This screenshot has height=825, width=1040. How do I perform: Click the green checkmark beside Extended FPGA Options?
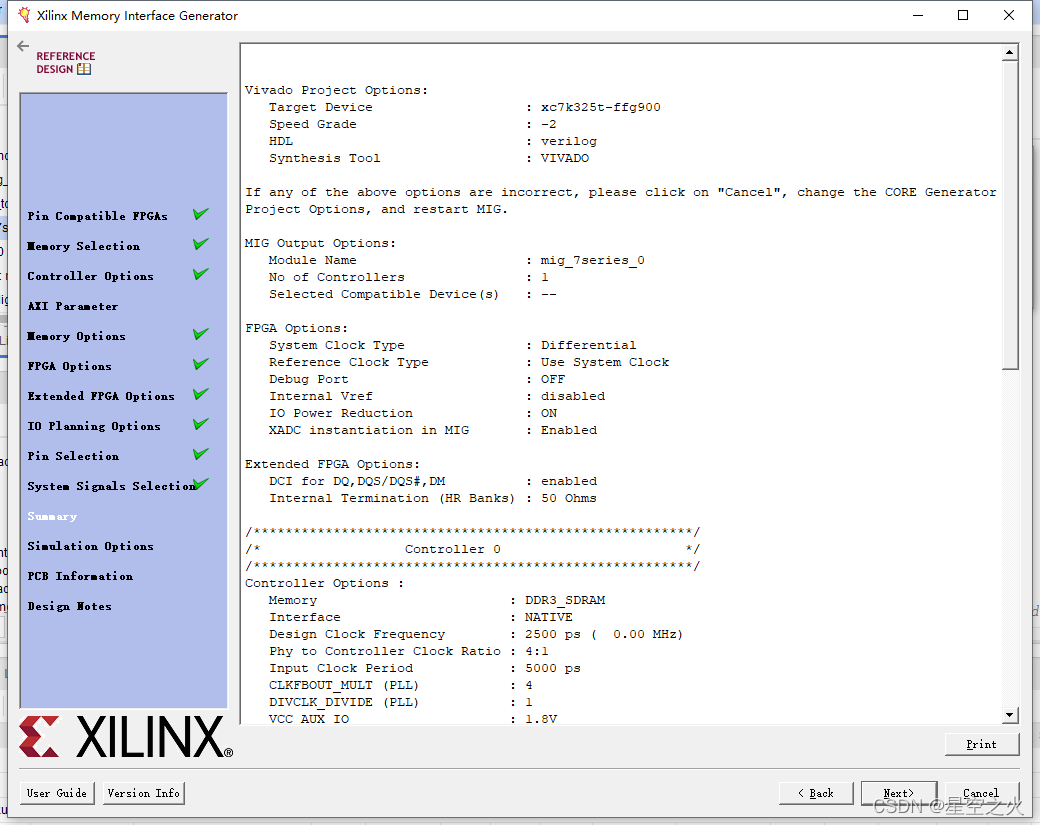pos(201,393)
